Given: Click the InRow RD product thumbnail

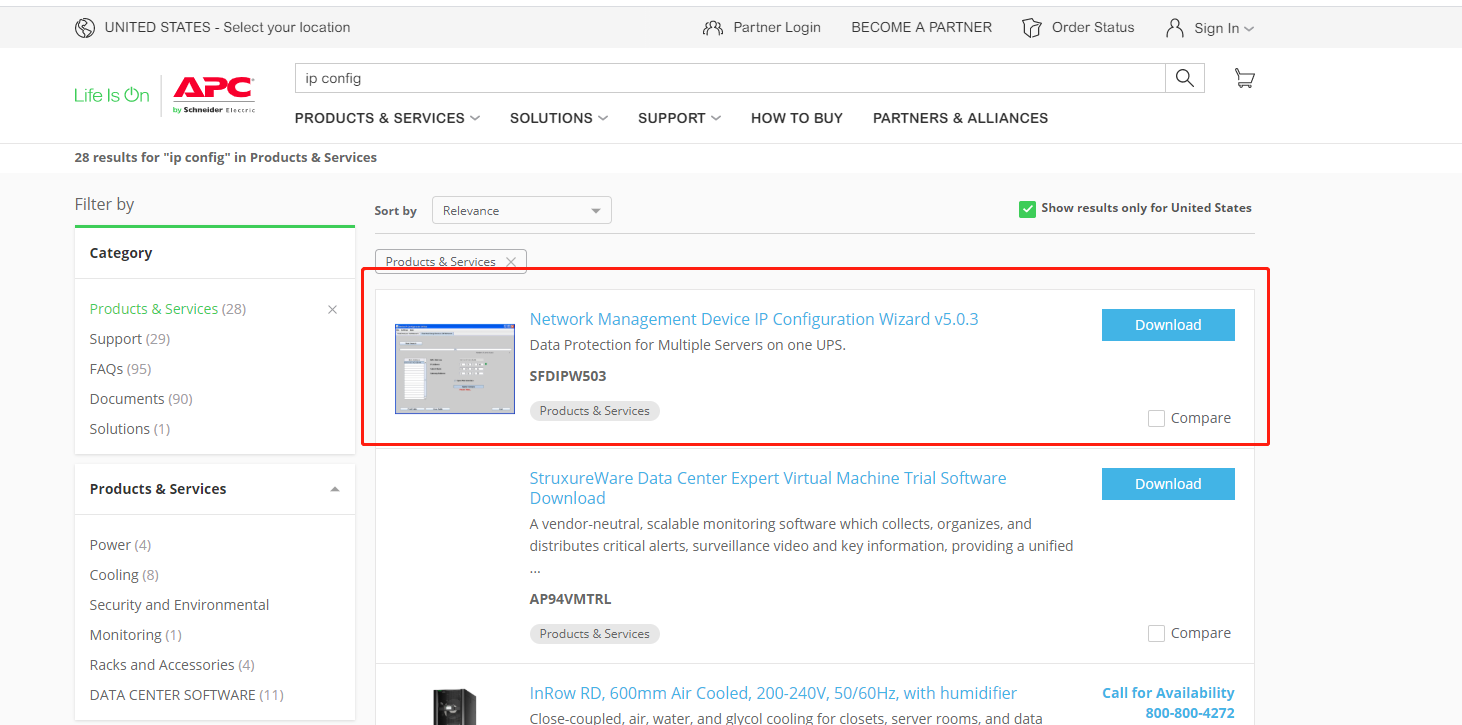Looking at the screenshot, I should [x=455, y=705].
